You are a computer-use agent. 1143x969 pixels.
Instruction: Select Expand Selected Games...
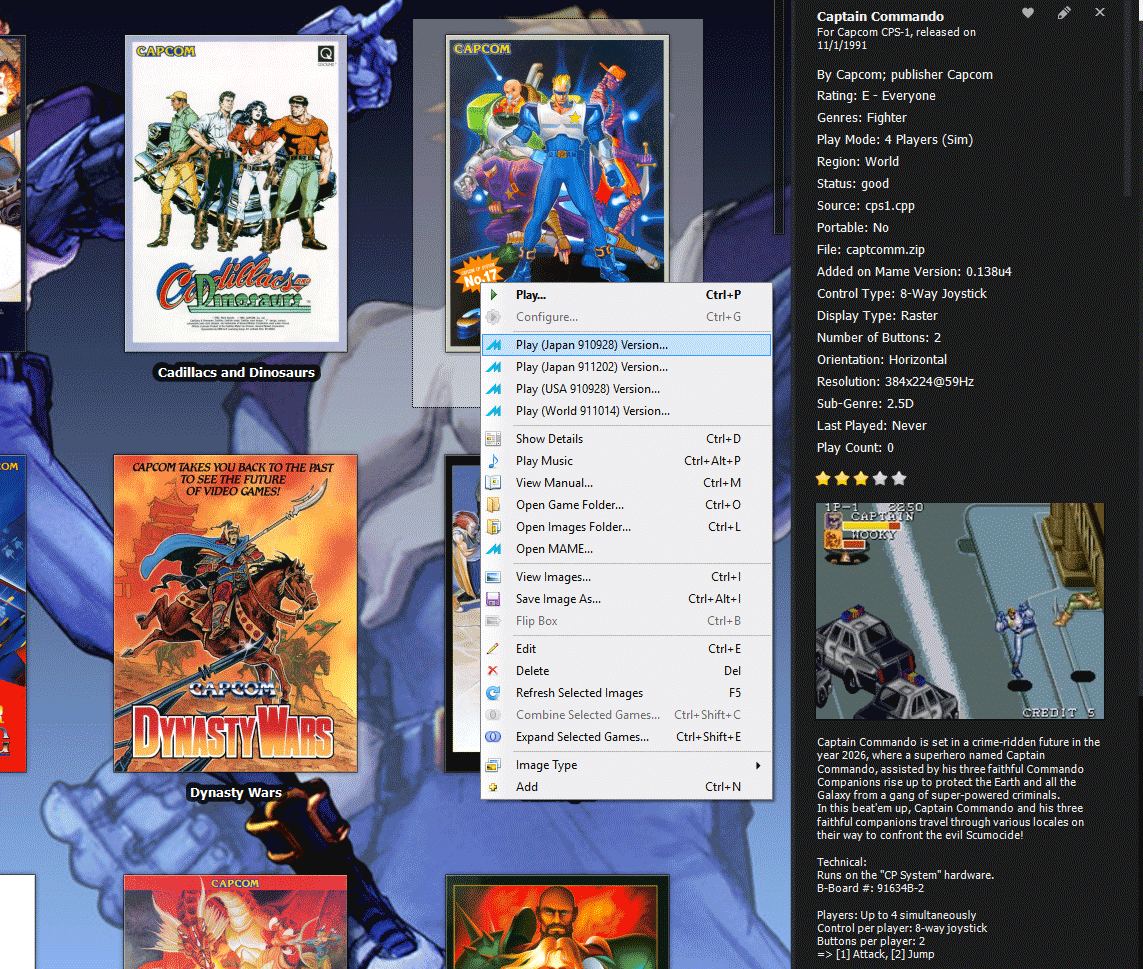pyautogui.click(x=626, y=737)
